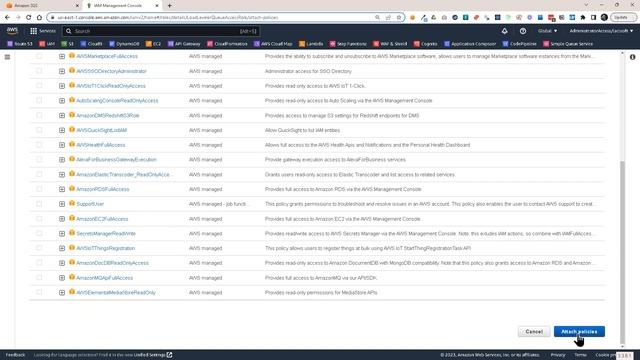Click the Cancel button
The height and width of the screenshot is (360, 640).
pos(534,331)
